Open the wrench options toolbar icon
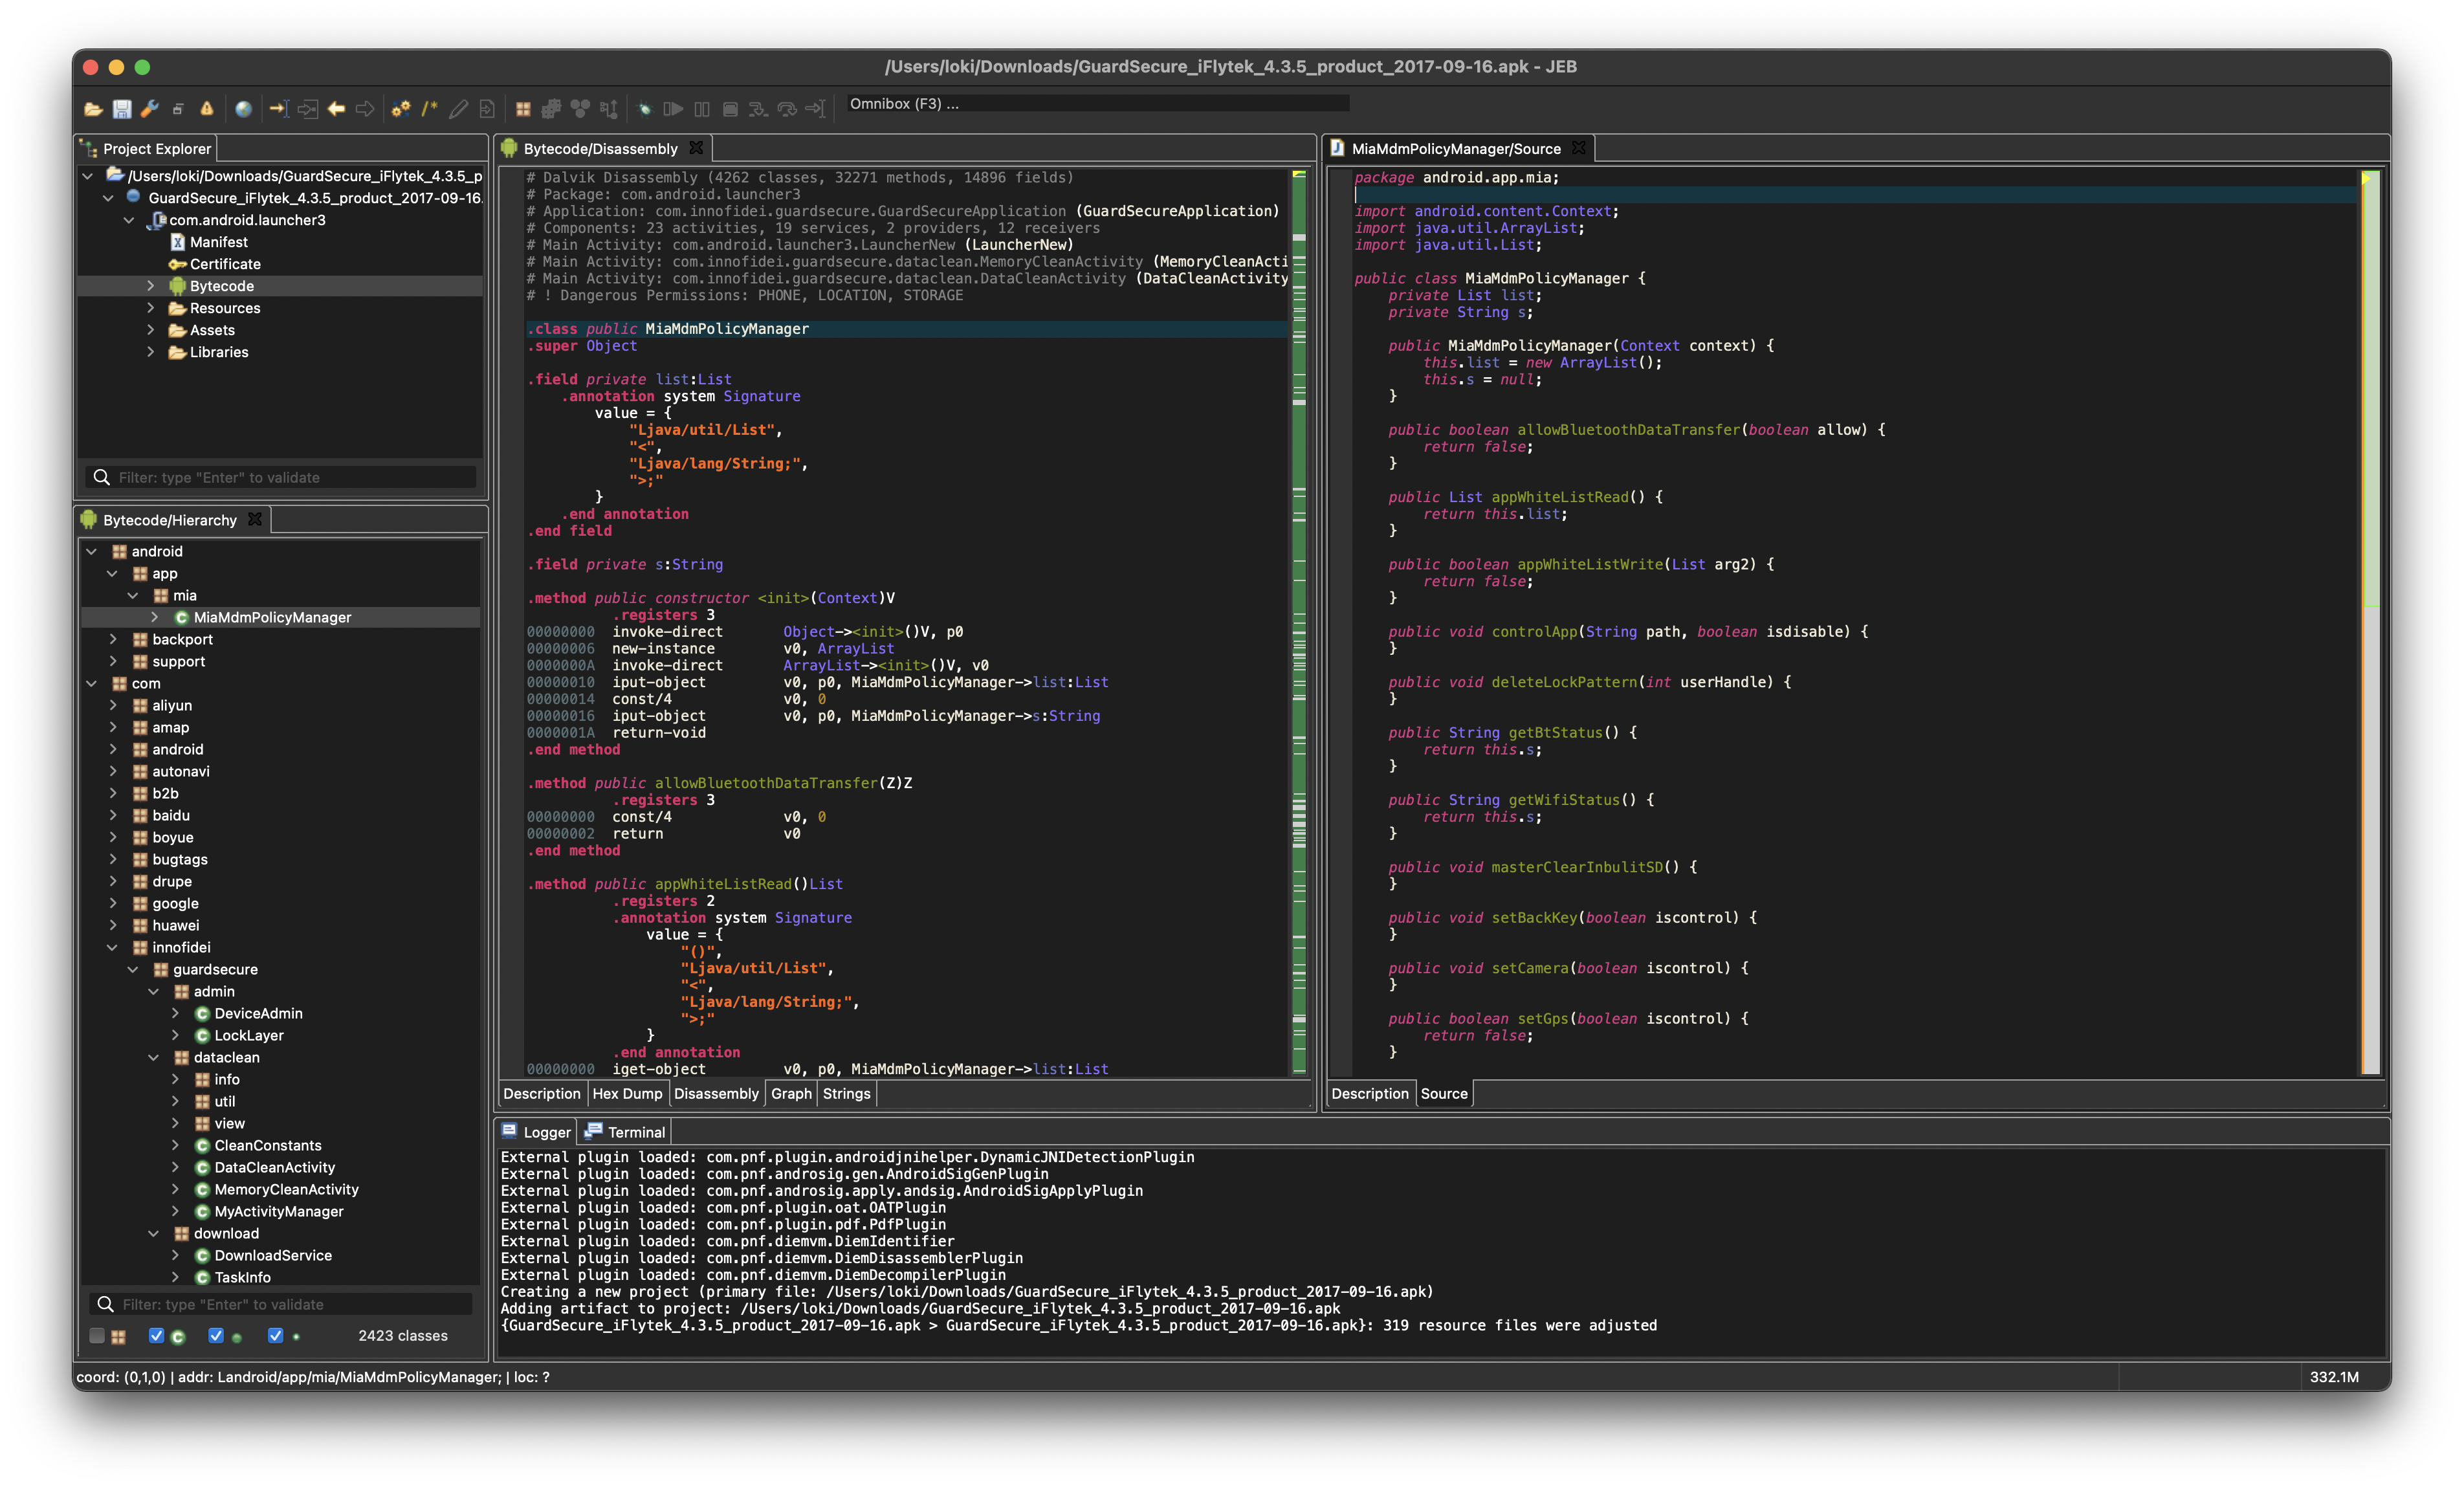Viewport: 2464px width, 1487px height. [x=150, y=109]
